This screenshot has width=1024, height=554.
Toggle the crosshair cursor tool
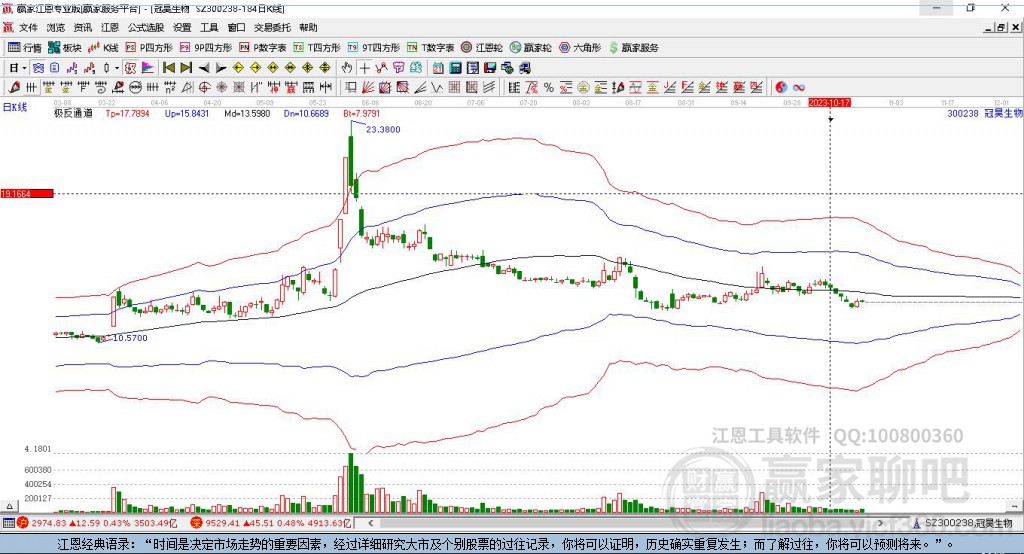coord(364,68)
